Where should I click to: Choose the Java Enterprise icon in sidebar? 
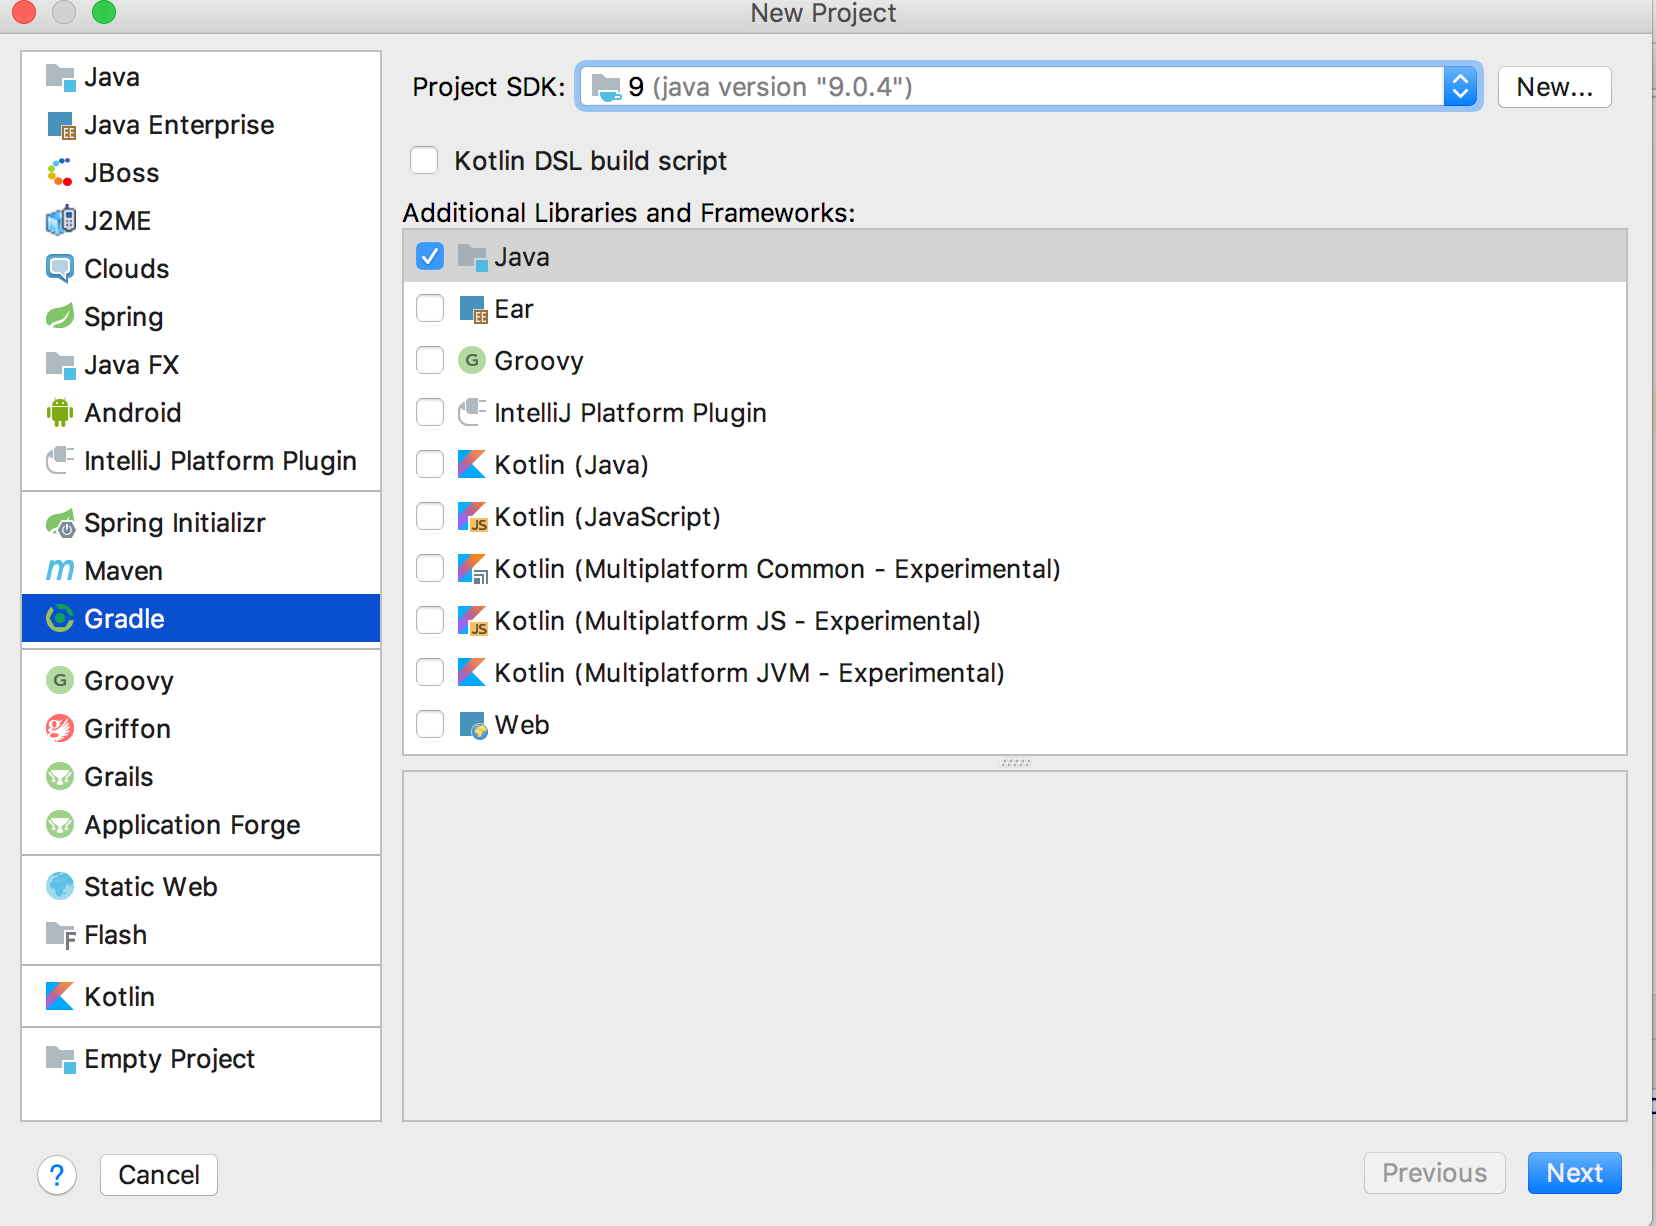pos(60,125)
